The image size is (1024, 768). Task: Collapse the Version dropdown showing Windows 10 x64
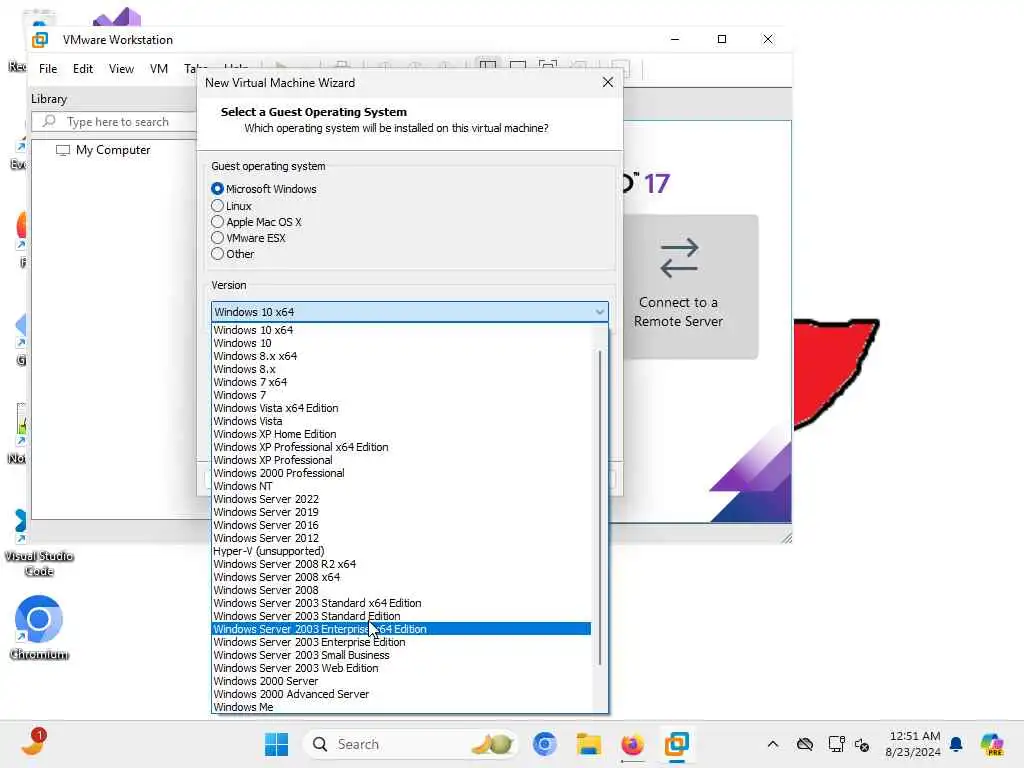click(409, 312)
